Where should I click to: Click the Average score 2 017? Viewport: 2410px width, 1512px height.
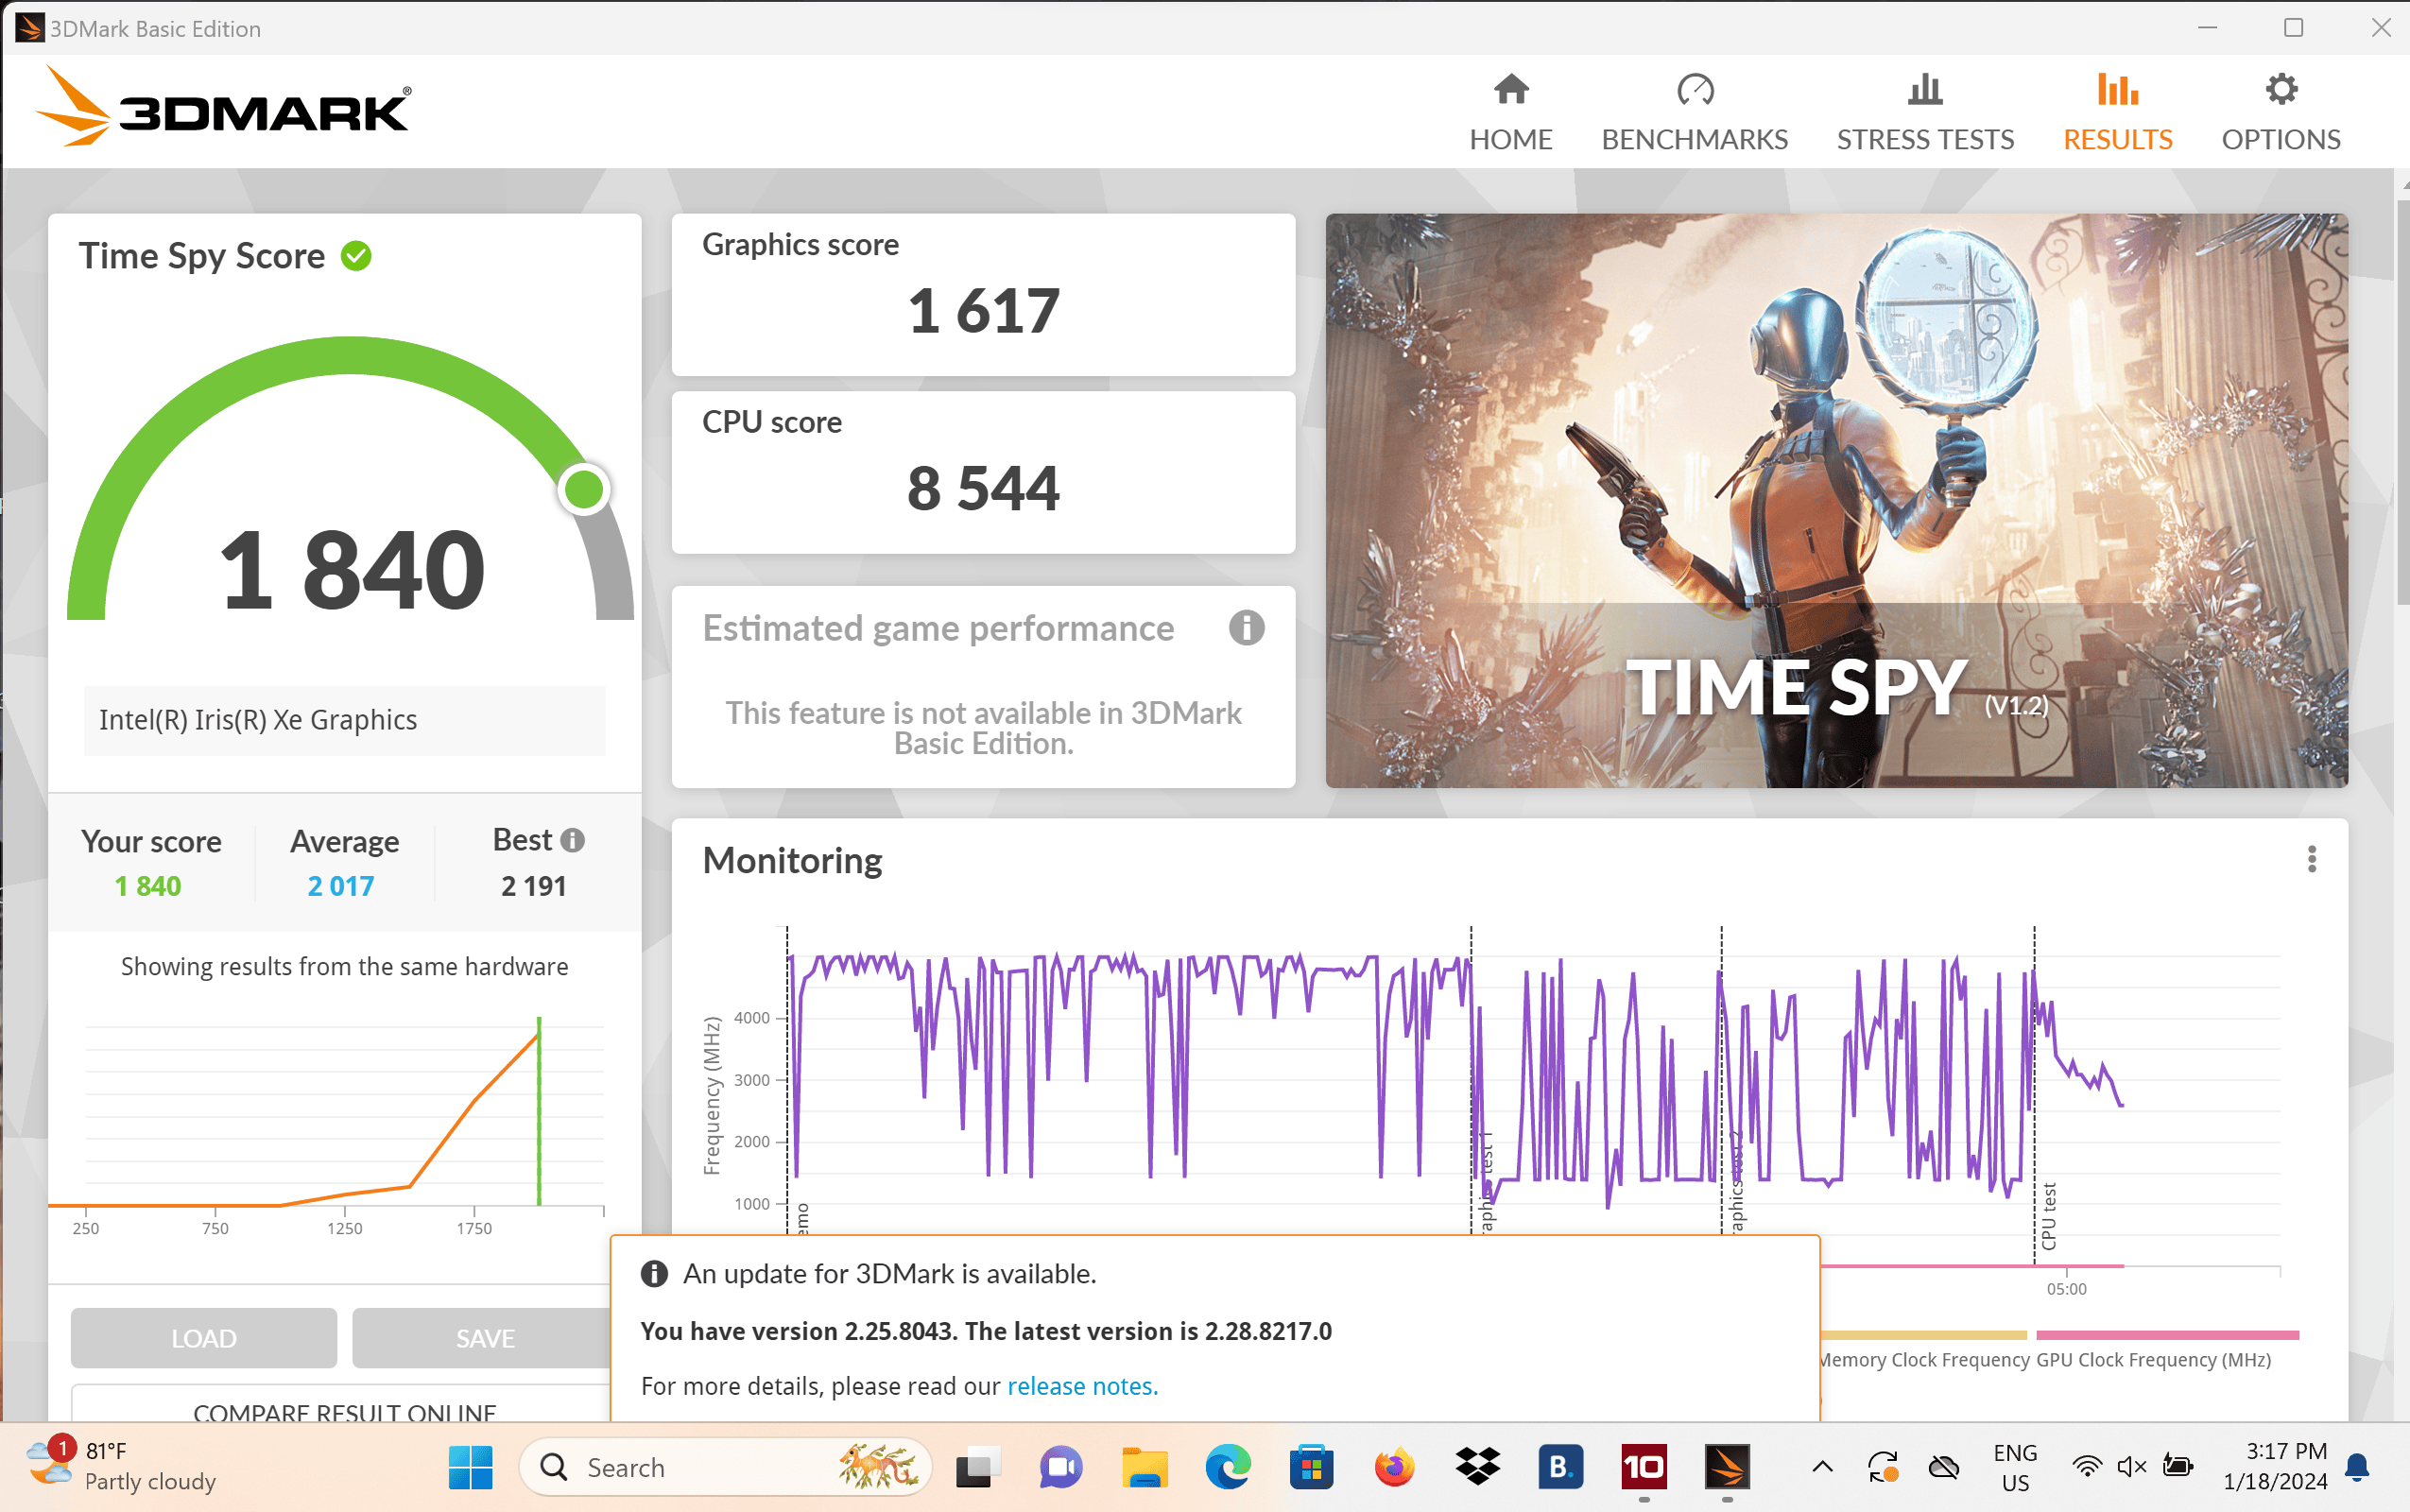pos(341,886)
